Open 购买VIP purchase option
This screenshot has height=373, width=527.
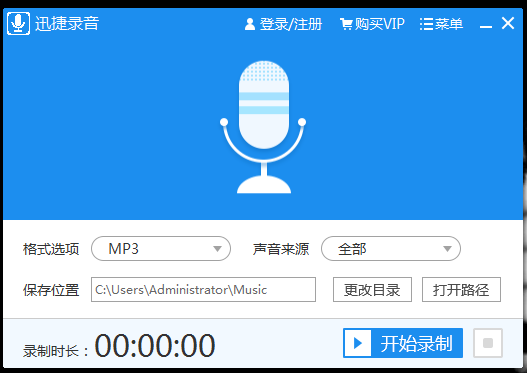tap(372, 24)
